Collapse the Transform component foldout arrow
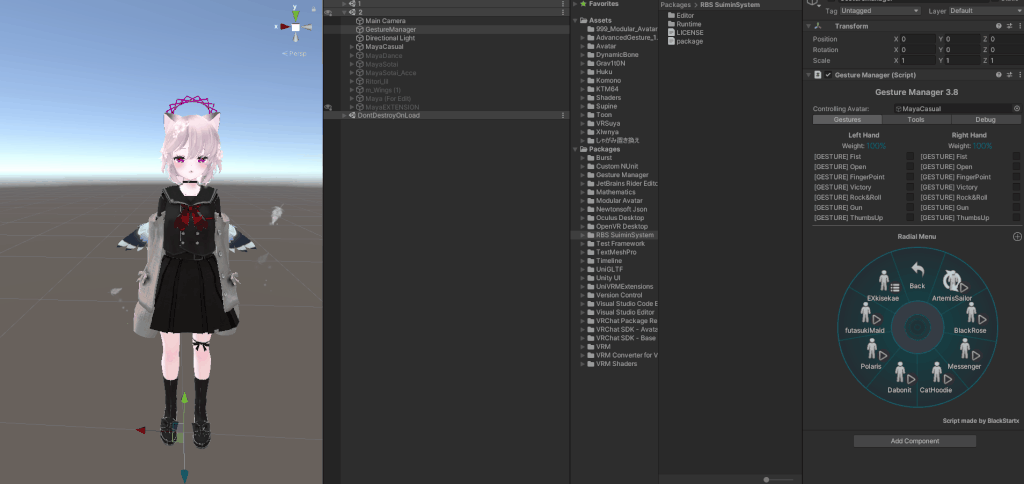The image size is (1024, 484). [x=808, y=26]
